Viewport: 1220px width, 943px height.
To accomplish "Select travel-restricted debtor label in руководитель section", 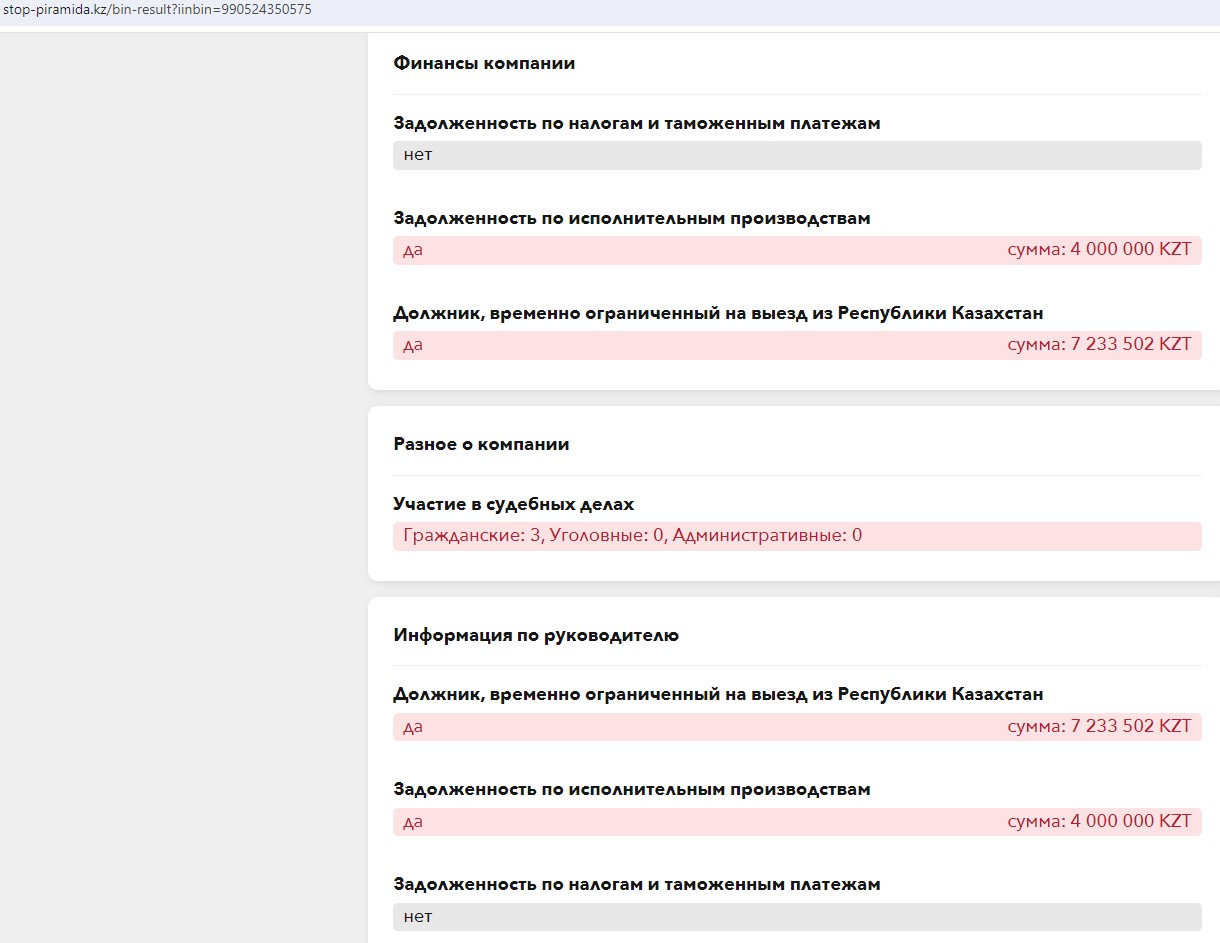I will (x=718, y=694).
